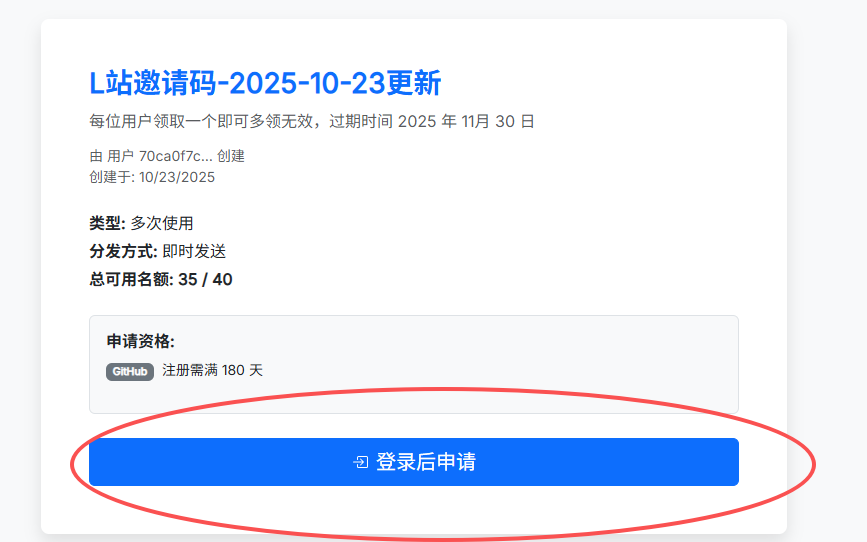867x542 pixels.
Task: Click the creator ID 70ca0f7c... text
Action: click(175, 156)
